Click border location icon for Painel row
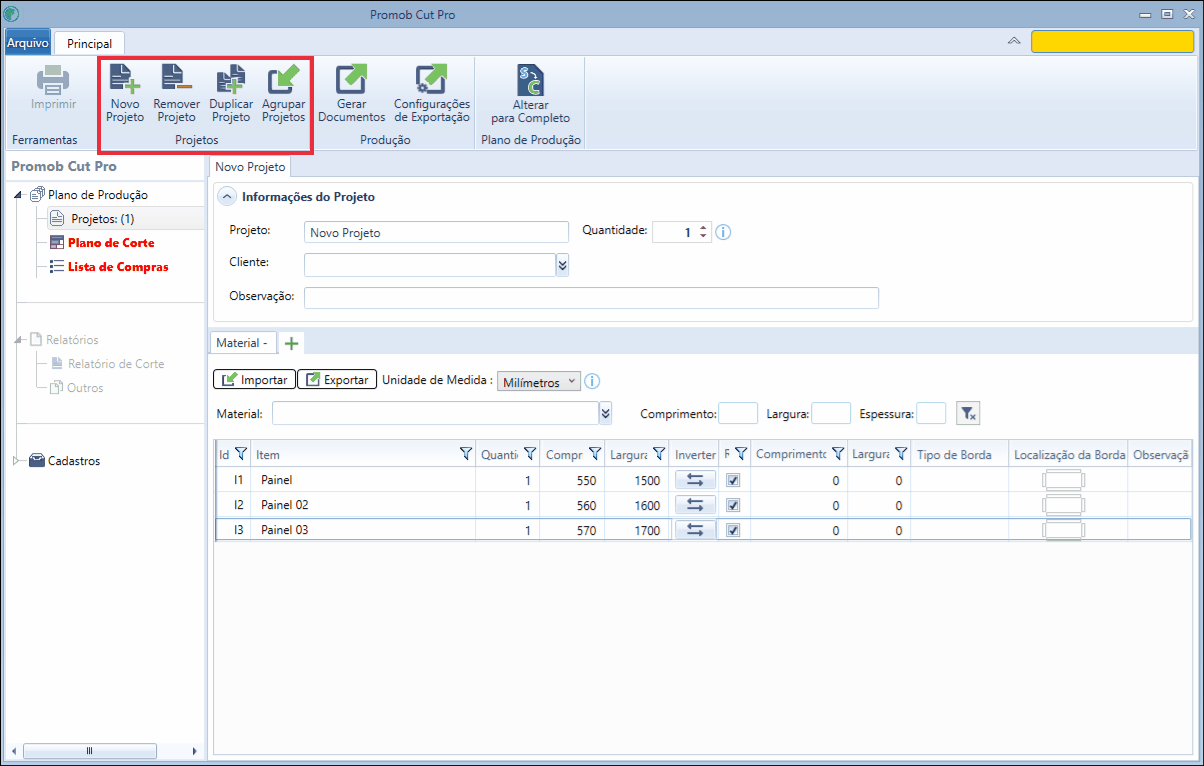The height and width of the screenshot is (766, 1204). pyautogui.click(x=1064, y=480)
